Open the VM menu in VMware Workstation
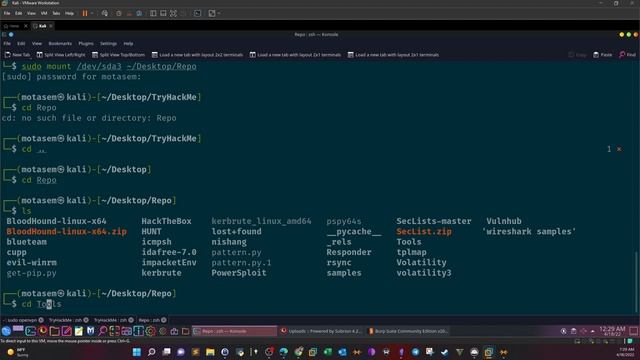The width and height of the screenshot is (640, 360). tap(44, 13)
